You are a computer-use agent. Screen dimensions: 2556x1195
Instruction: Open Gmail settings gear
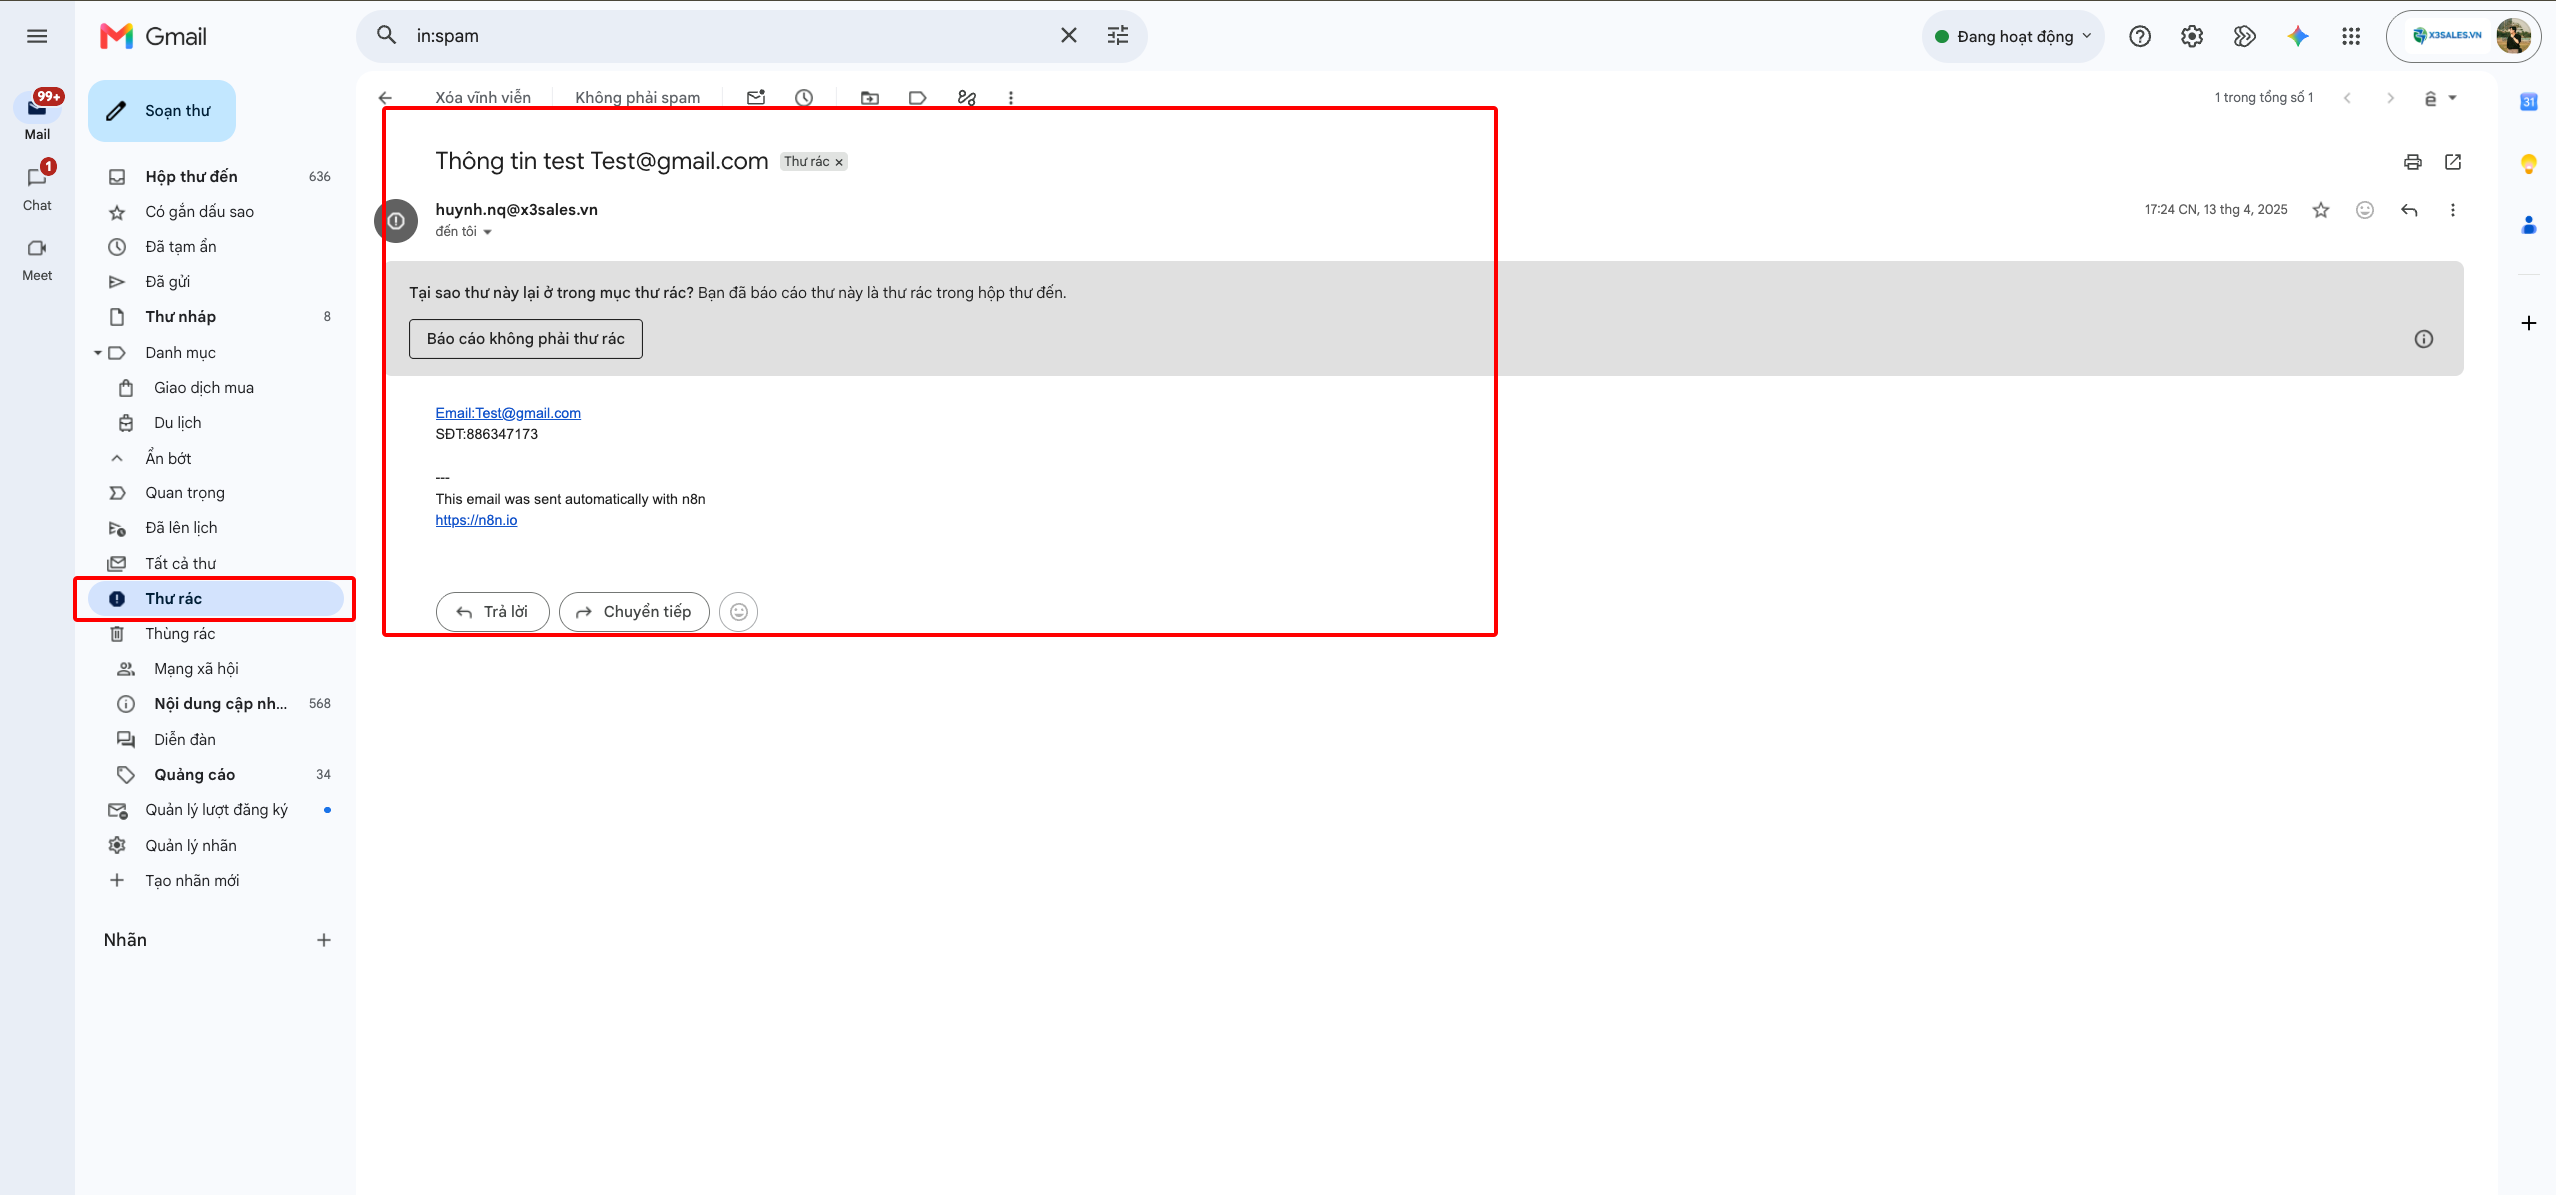click(2192, 36)
